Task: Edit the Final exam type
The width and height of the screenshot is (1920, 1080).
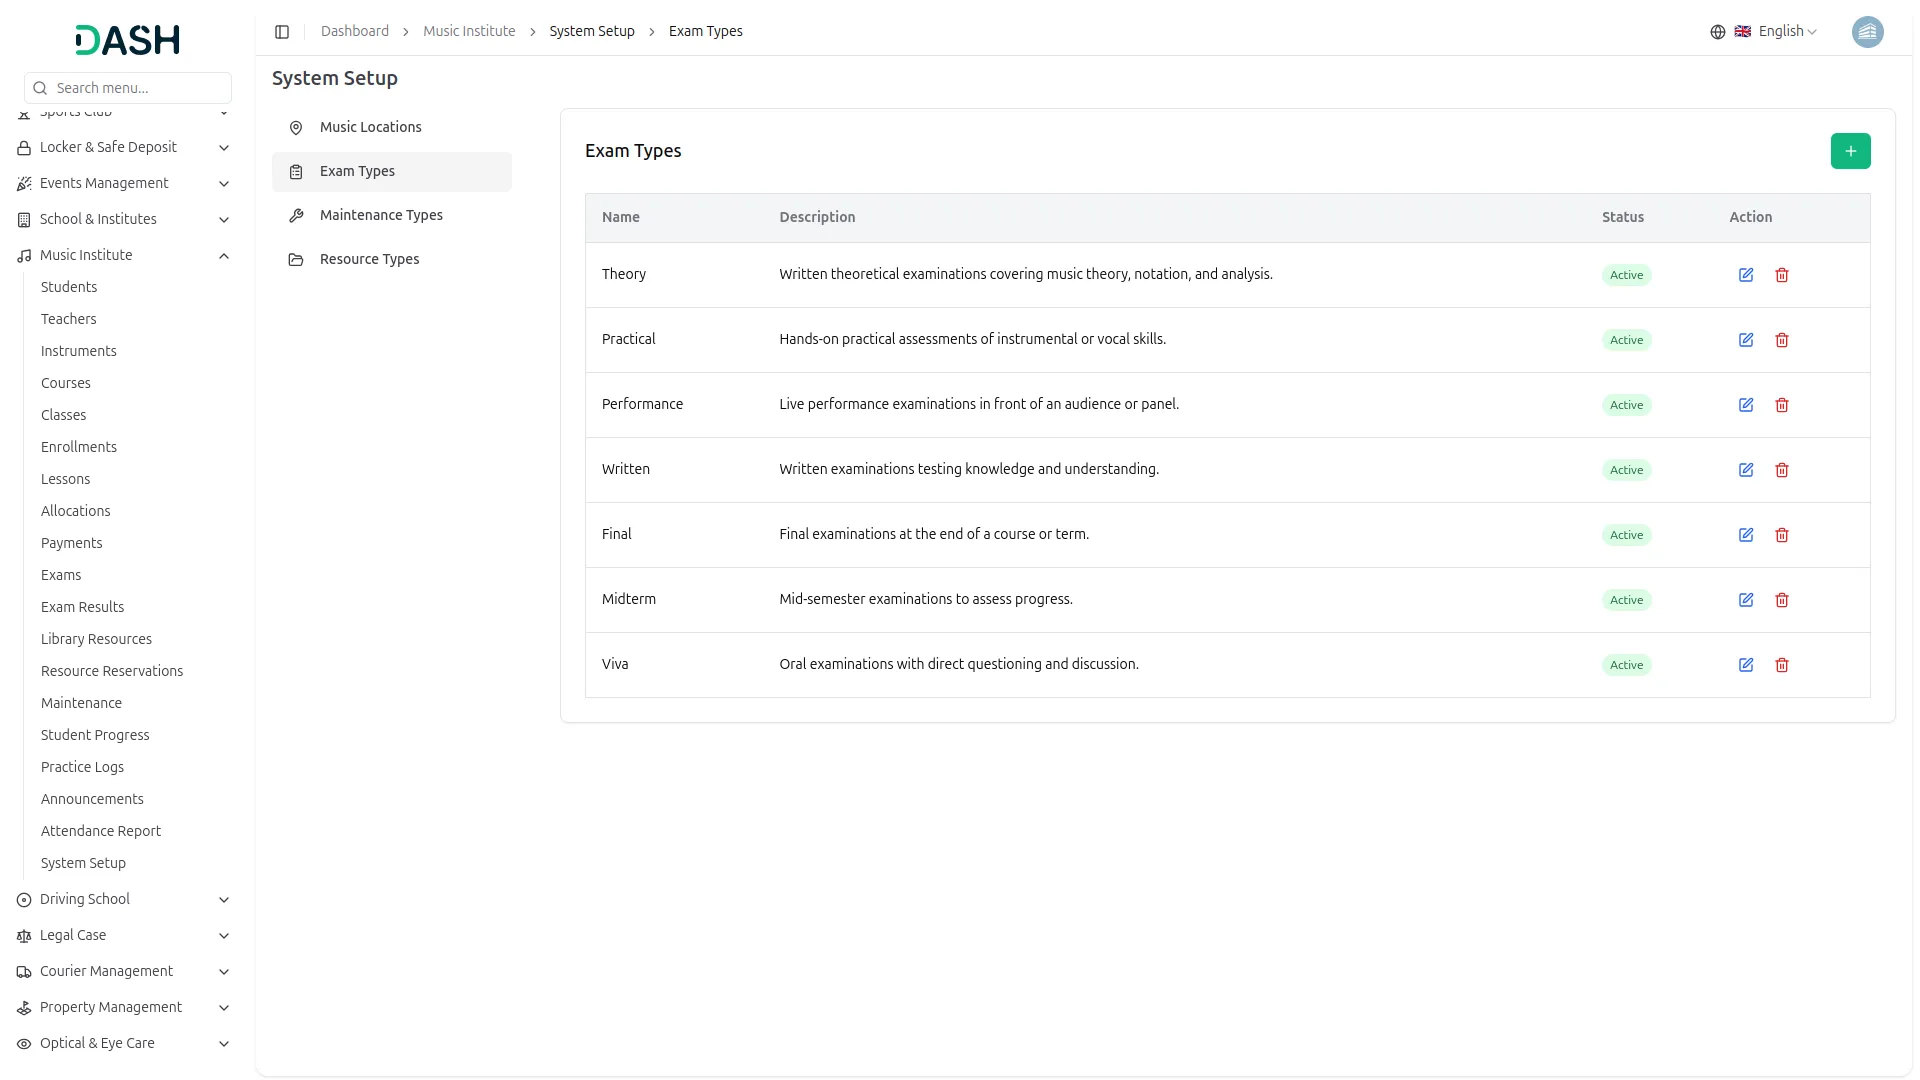Action: (x=1745, y=535)
